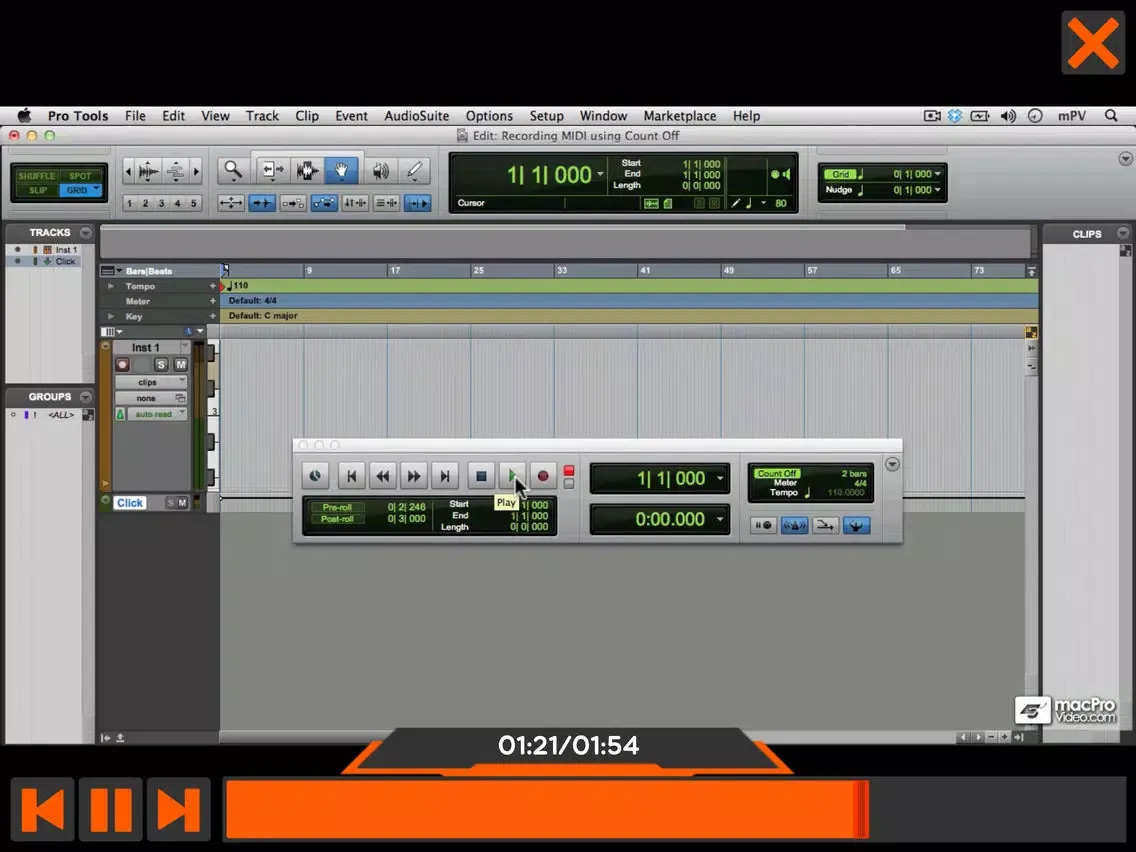Click Rewind in Transport window
The height and width of the screenshot is (852, 1136).
(383, 476)
